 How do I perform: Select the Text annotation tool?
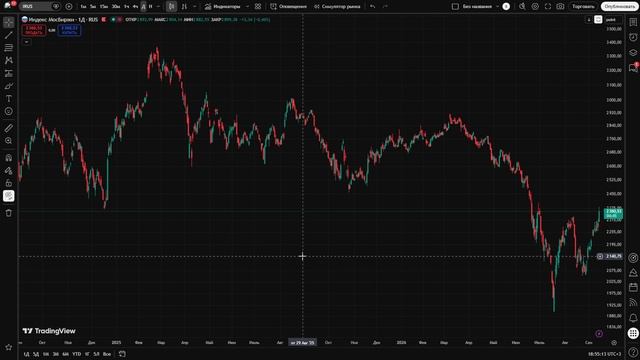click(9, 99)
